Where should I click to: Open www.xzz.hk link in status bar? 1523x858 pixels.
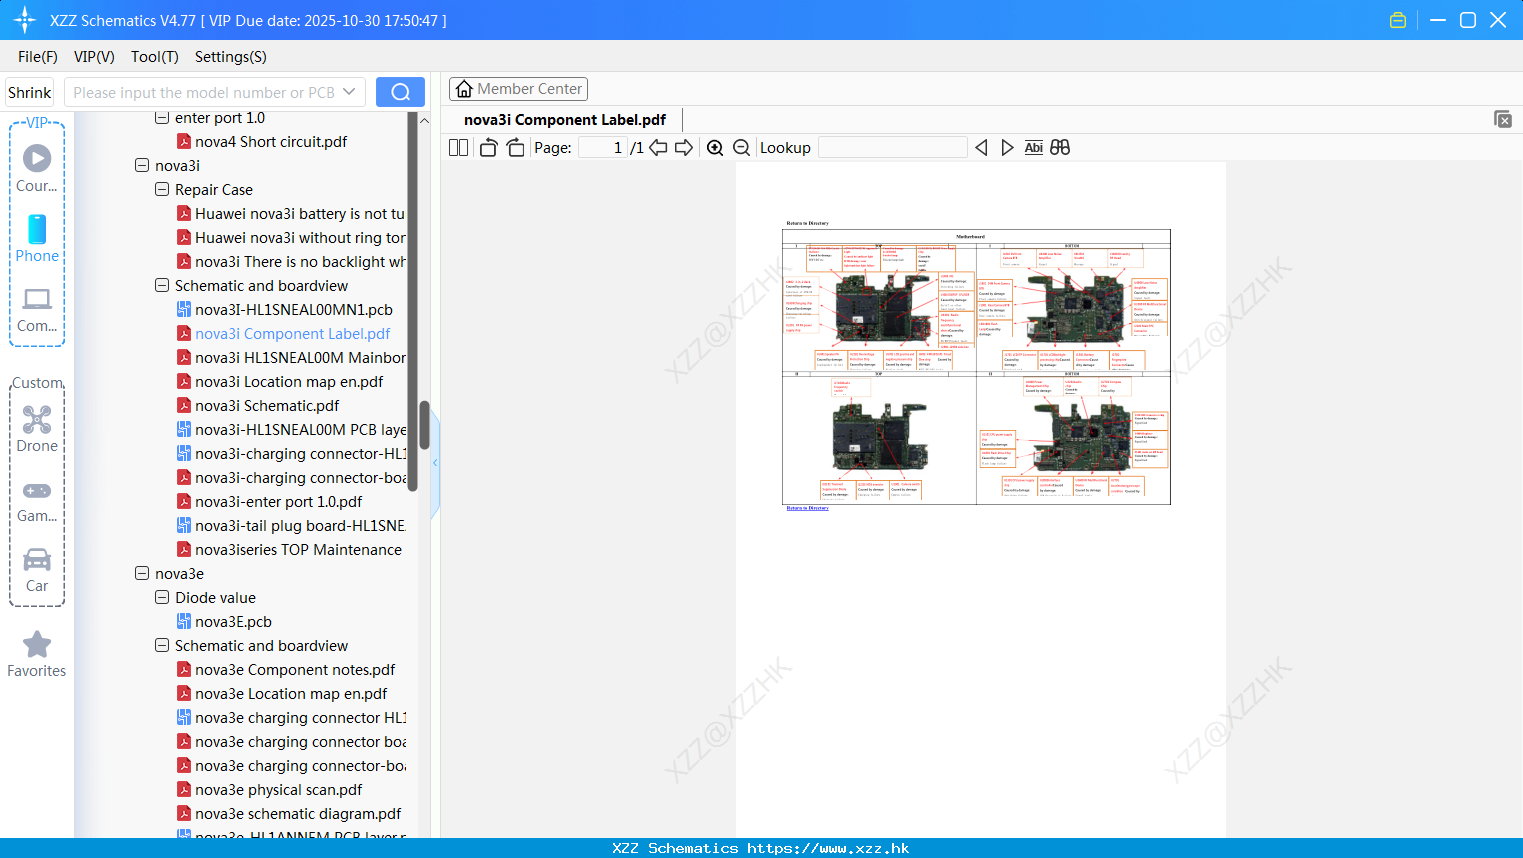pos(828,848)
